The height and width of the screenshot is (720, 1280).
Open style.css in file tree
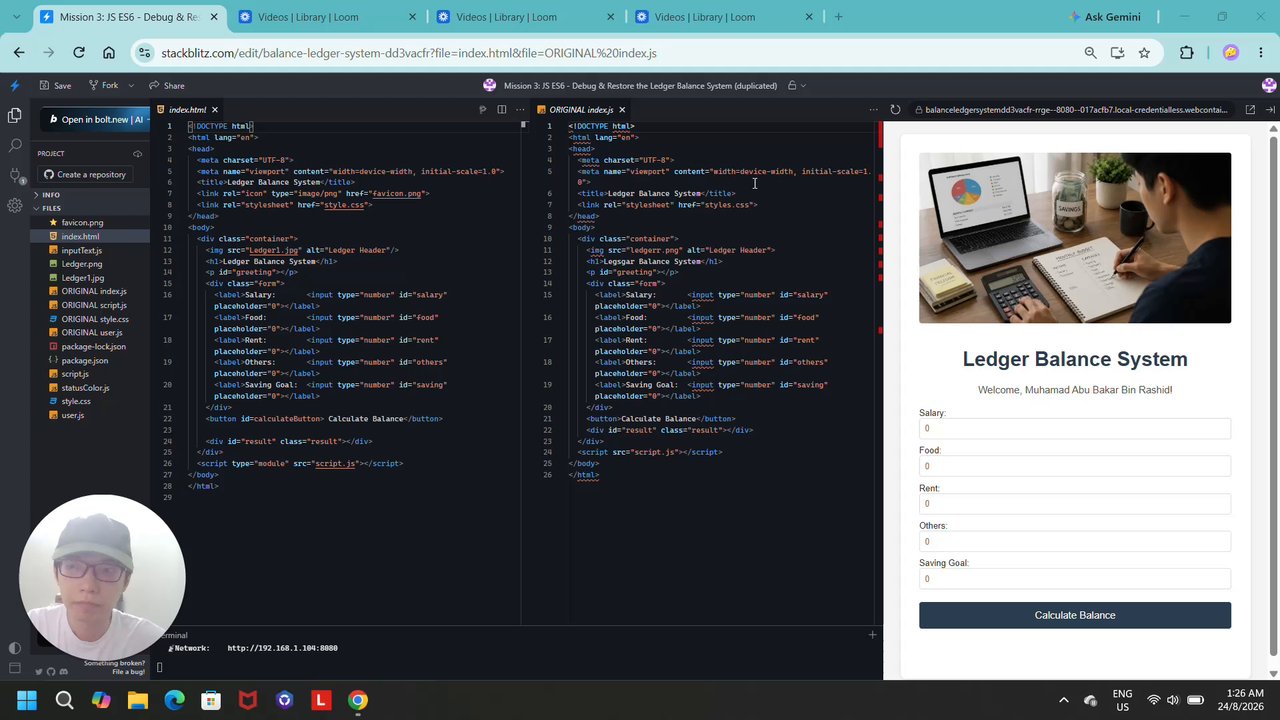coord(76,402)
